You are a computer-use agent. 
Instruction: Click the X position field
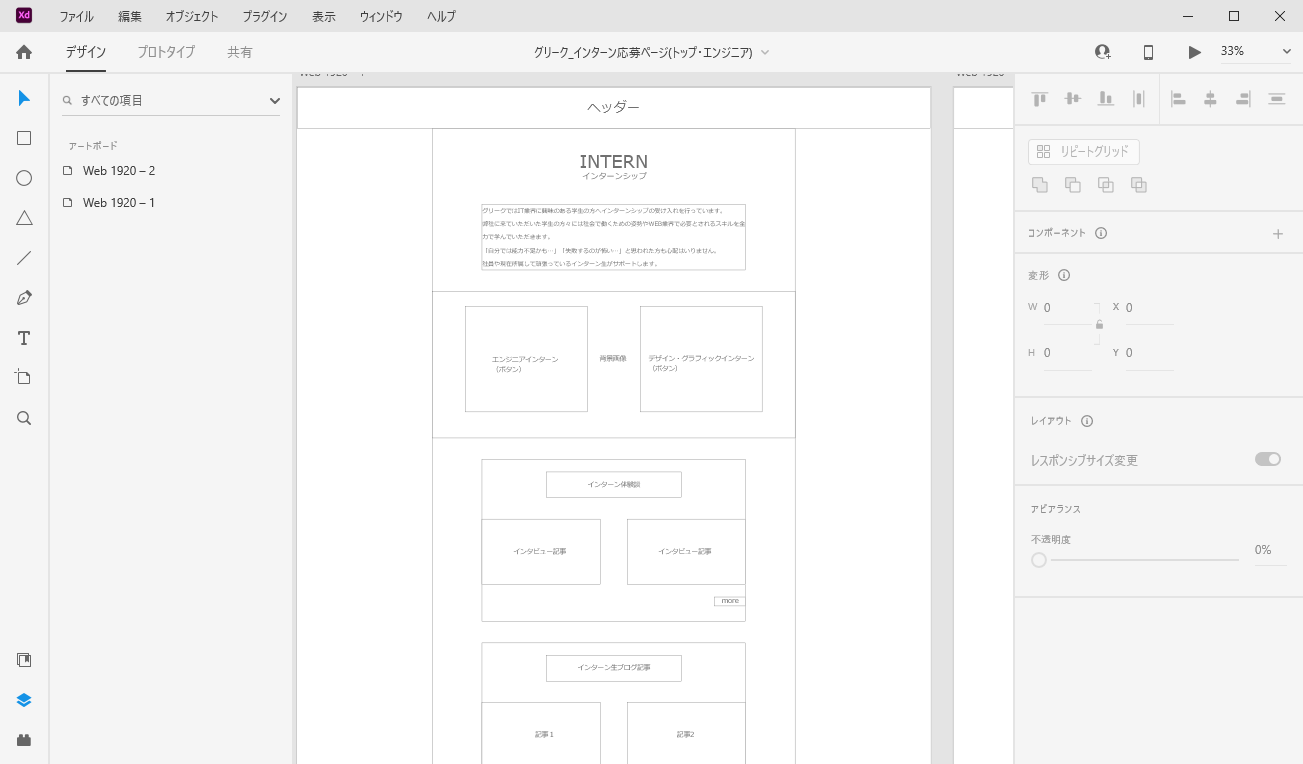coord(1149,308)
